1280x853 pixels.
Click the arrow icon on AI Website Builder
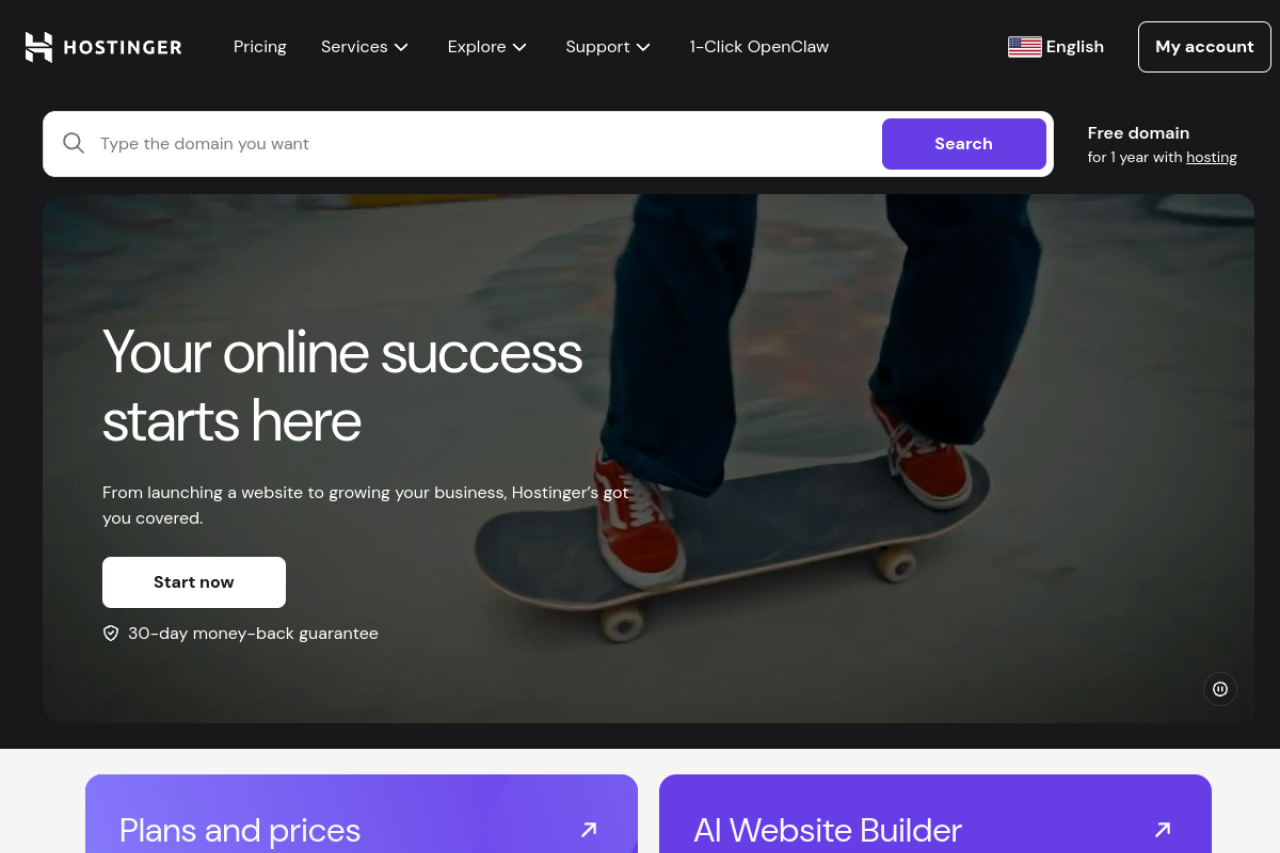tap(1162, 829)
